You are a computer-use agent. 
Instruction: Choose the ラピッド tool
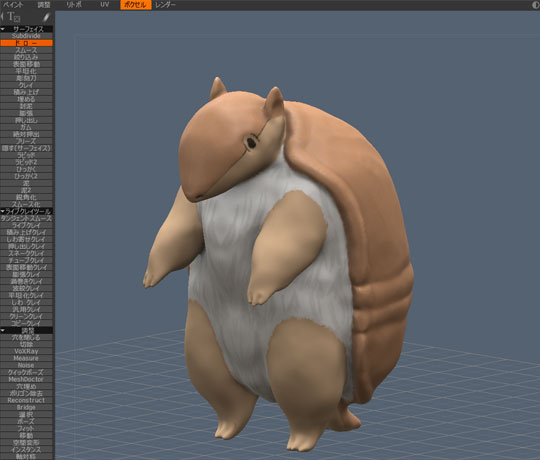pyautogui.click(x=27, y=155)
